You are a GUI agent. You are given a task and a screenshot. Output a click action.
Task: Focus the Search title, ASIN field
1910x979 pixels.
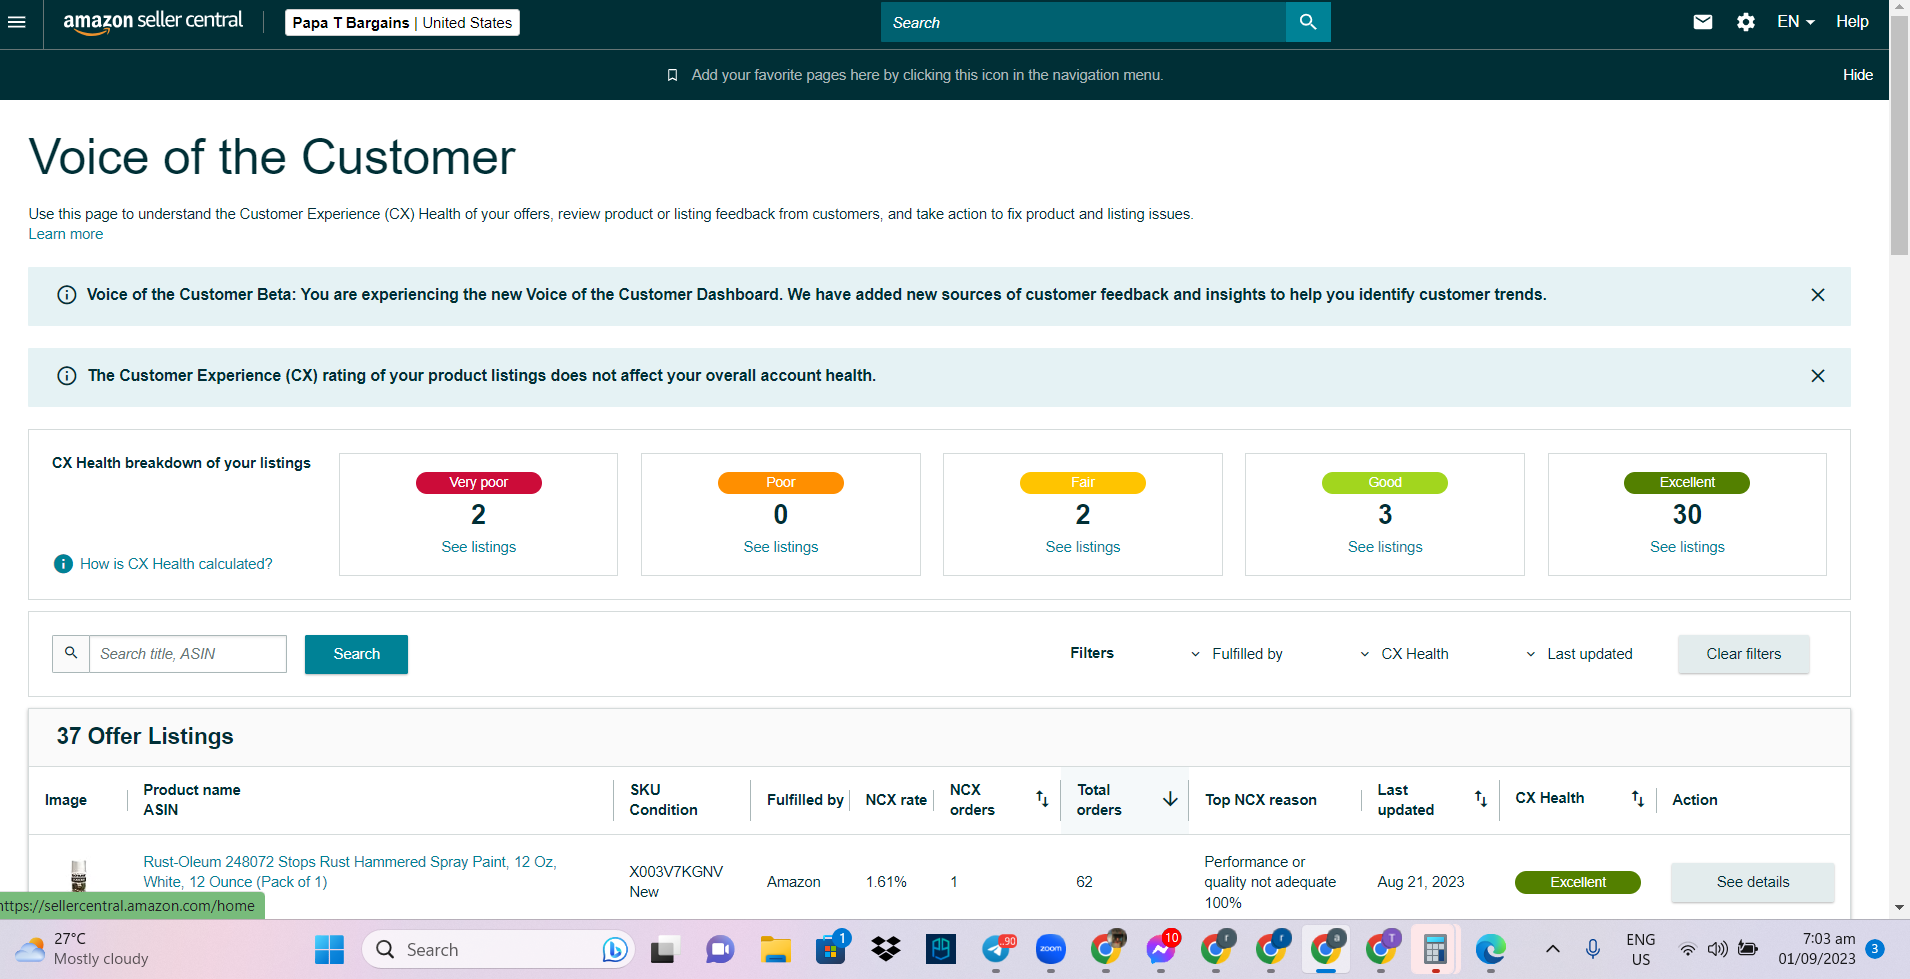tap(188, 654)
